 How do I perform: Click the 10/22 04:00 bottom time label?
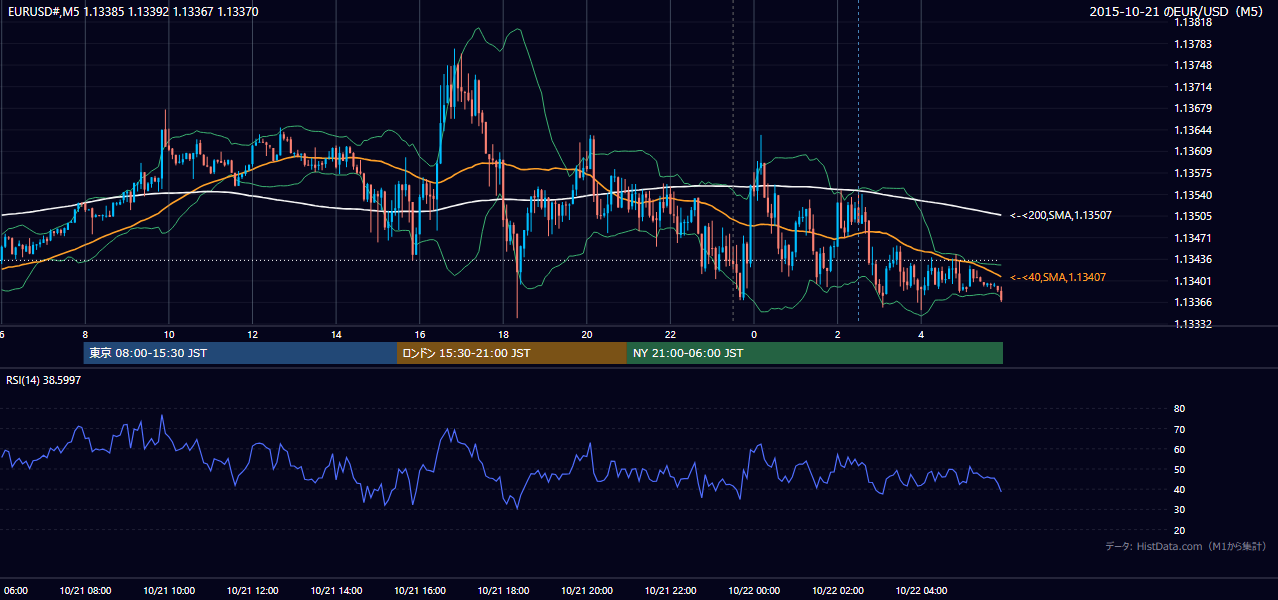coord(921,590)
